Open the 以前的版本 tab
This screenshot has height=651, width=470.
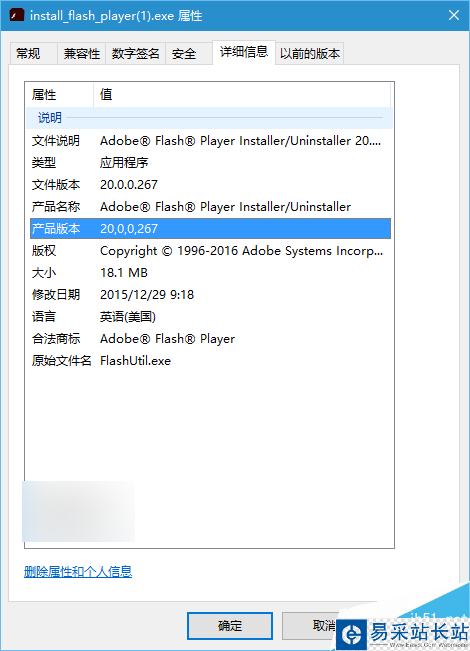coord(309,54)
